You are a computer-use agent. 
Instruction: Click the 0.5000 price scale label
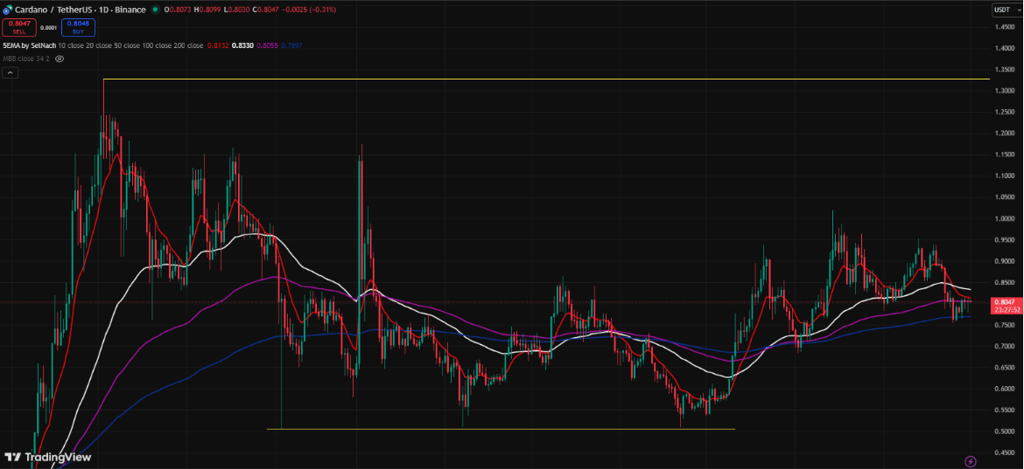tap(1005, 431)
